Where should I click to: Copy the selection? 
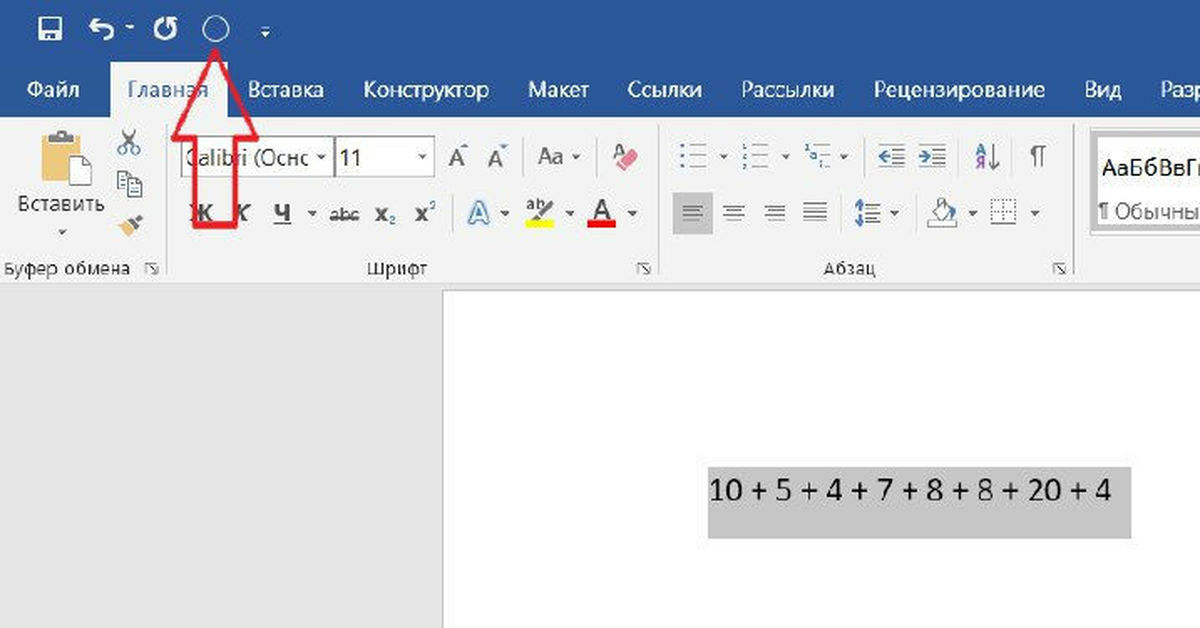(x=129, y=184)
